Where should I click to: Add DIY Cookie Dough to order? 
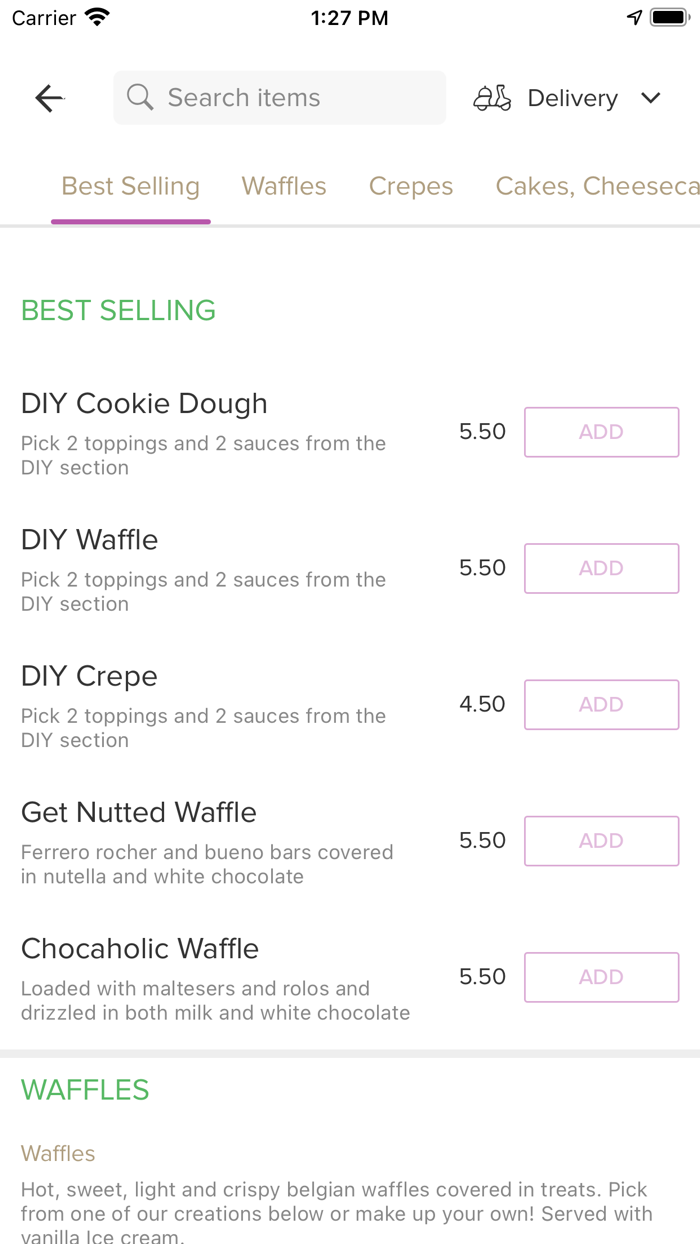(x=601, y=432)
